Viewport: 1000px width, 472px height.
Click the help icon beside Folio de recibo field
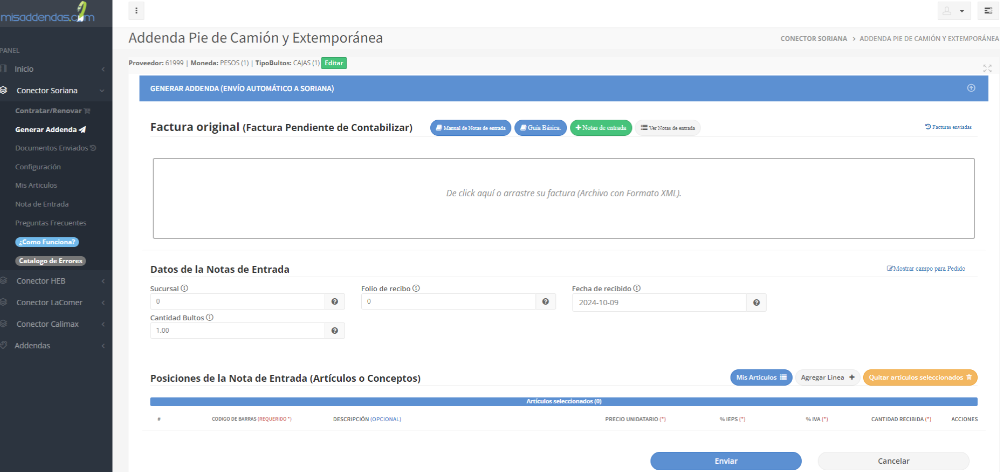546,302
